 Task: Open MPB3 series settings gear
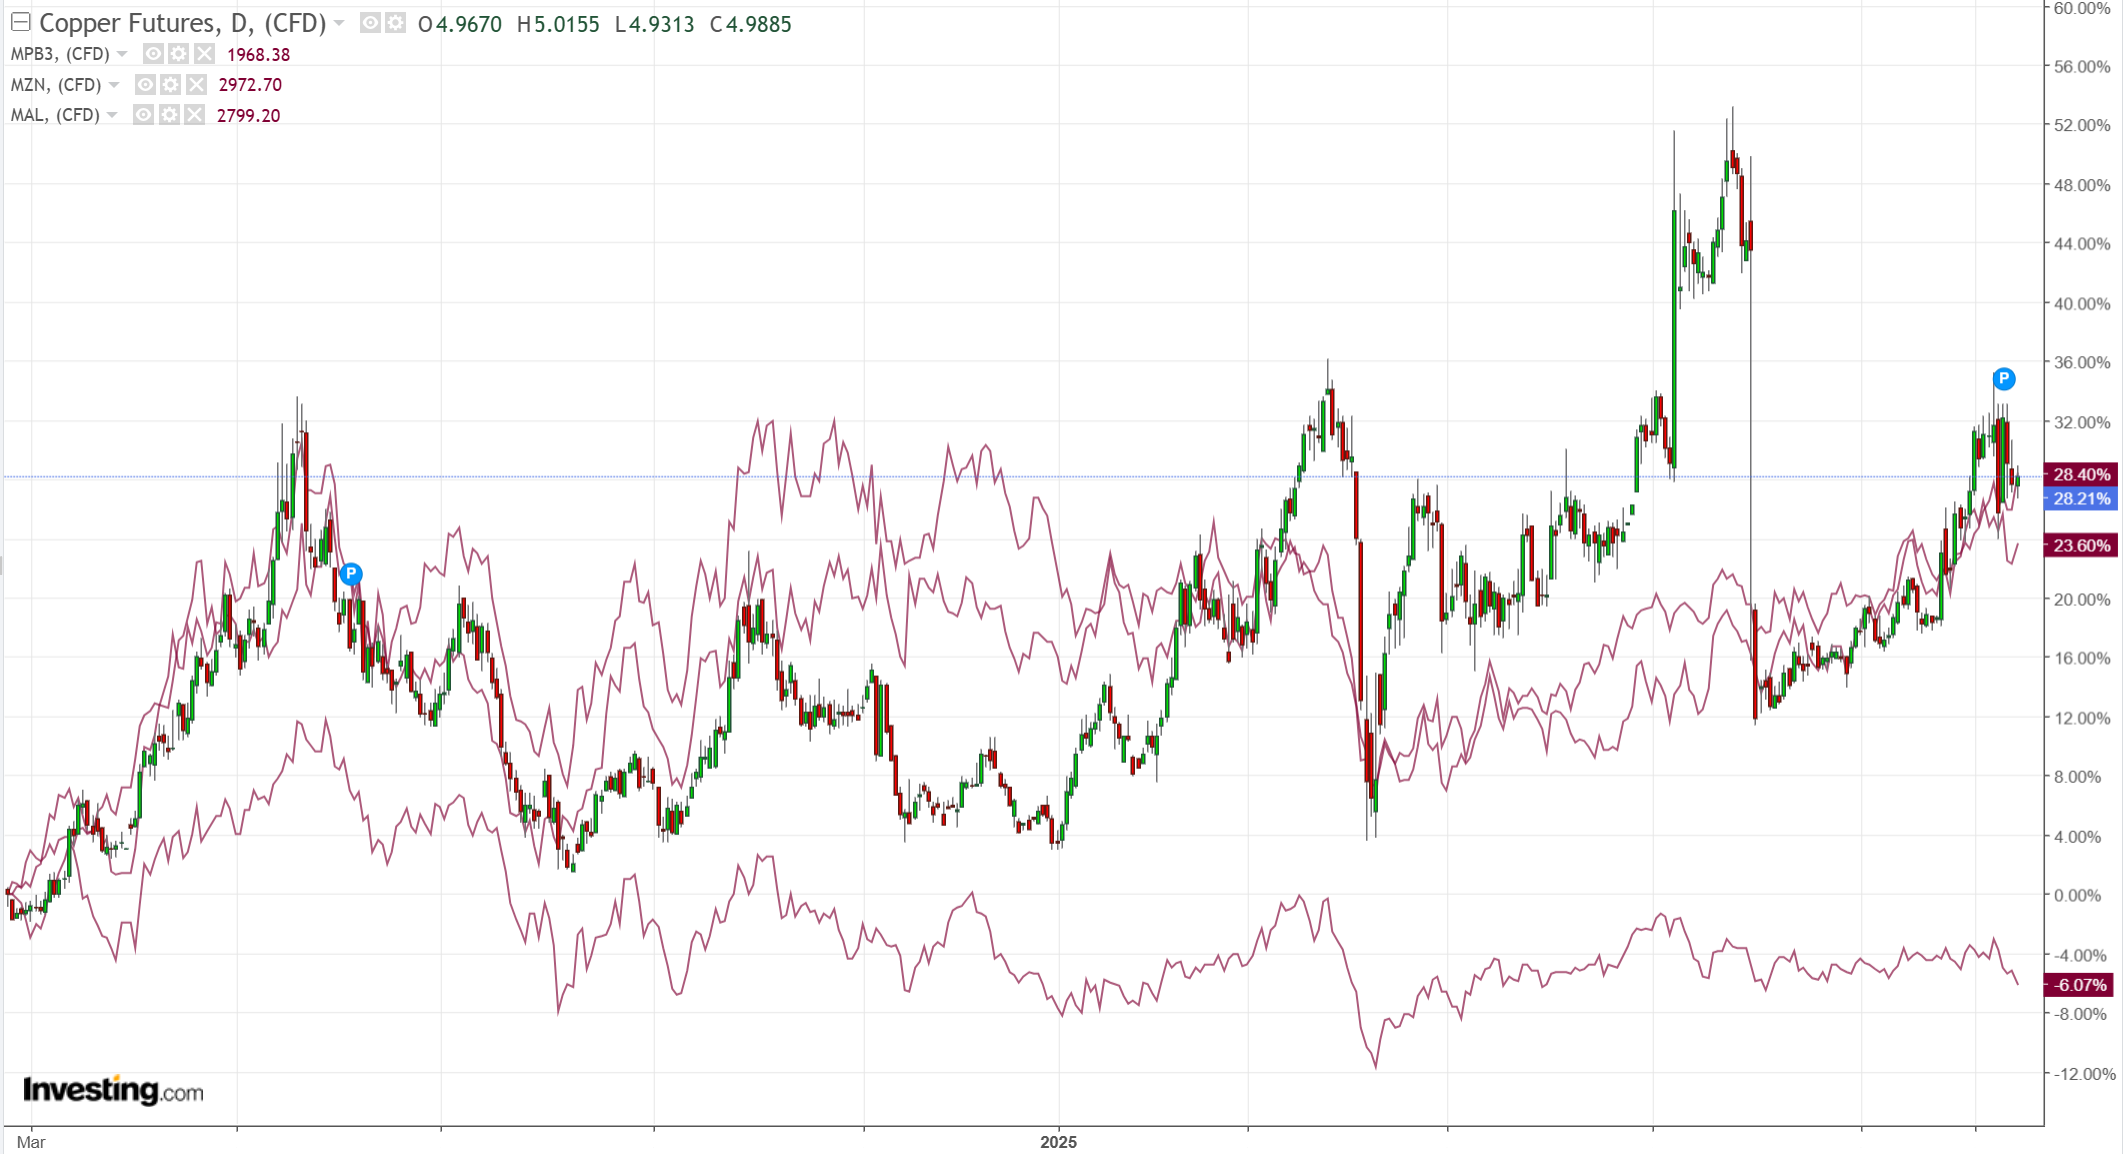click(178, 54)
